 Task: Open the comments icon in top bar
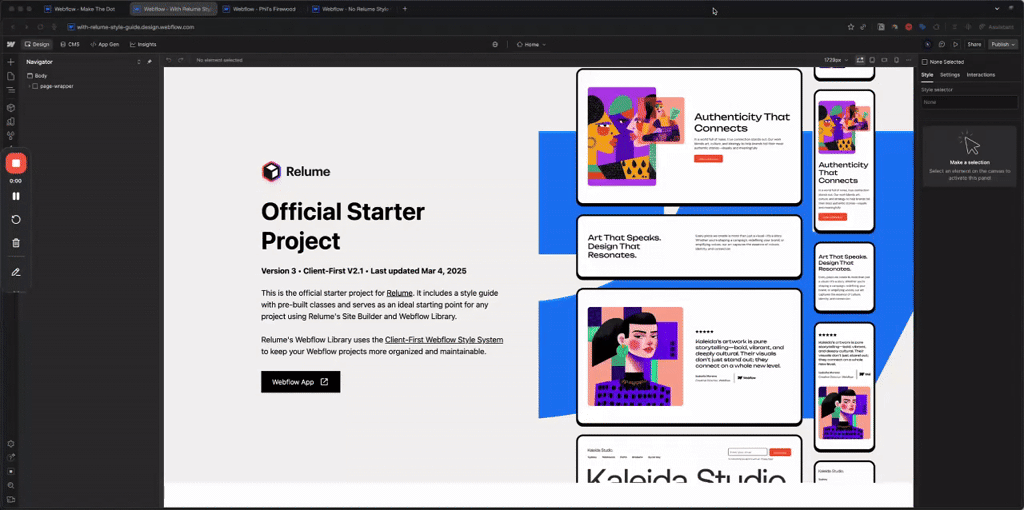(x=941, y=44)
